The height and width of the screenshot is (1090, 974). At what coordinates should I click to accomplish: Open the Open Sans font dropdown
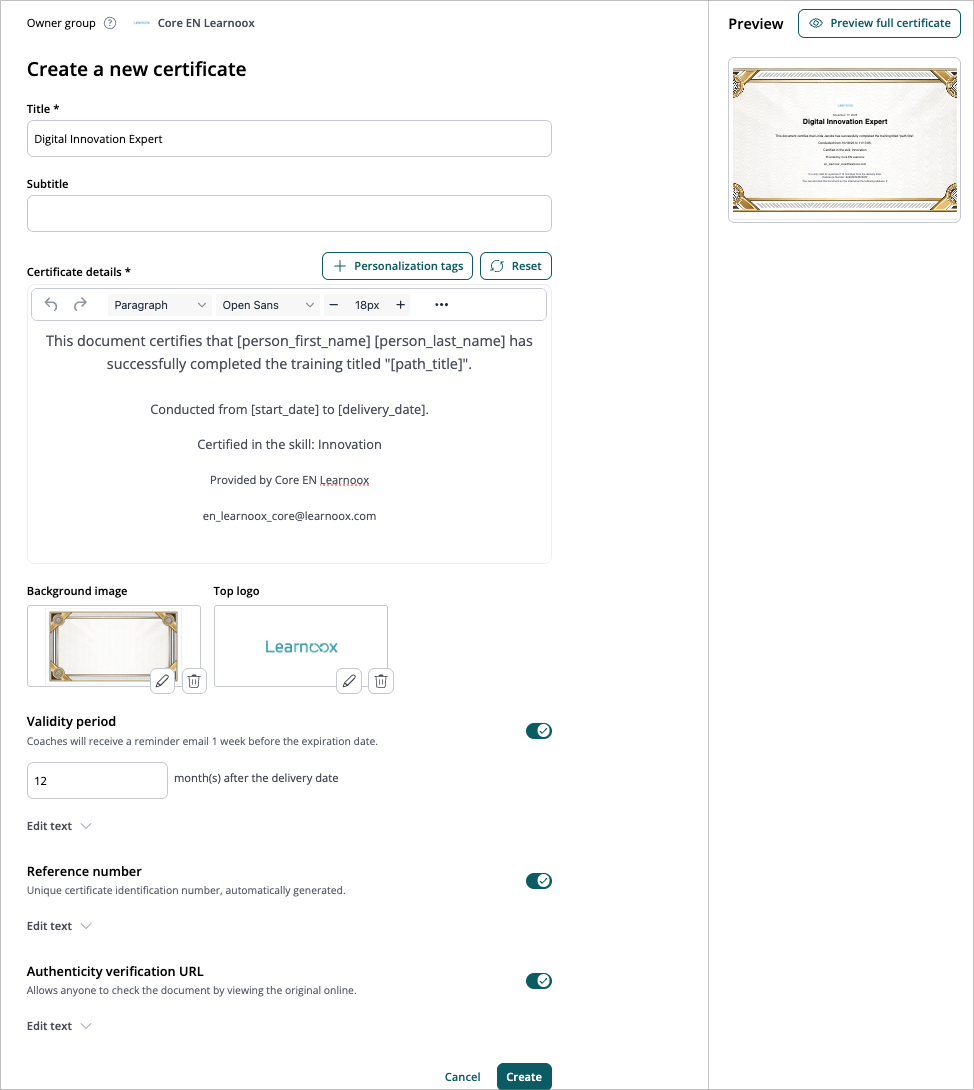tap(268, 304)
